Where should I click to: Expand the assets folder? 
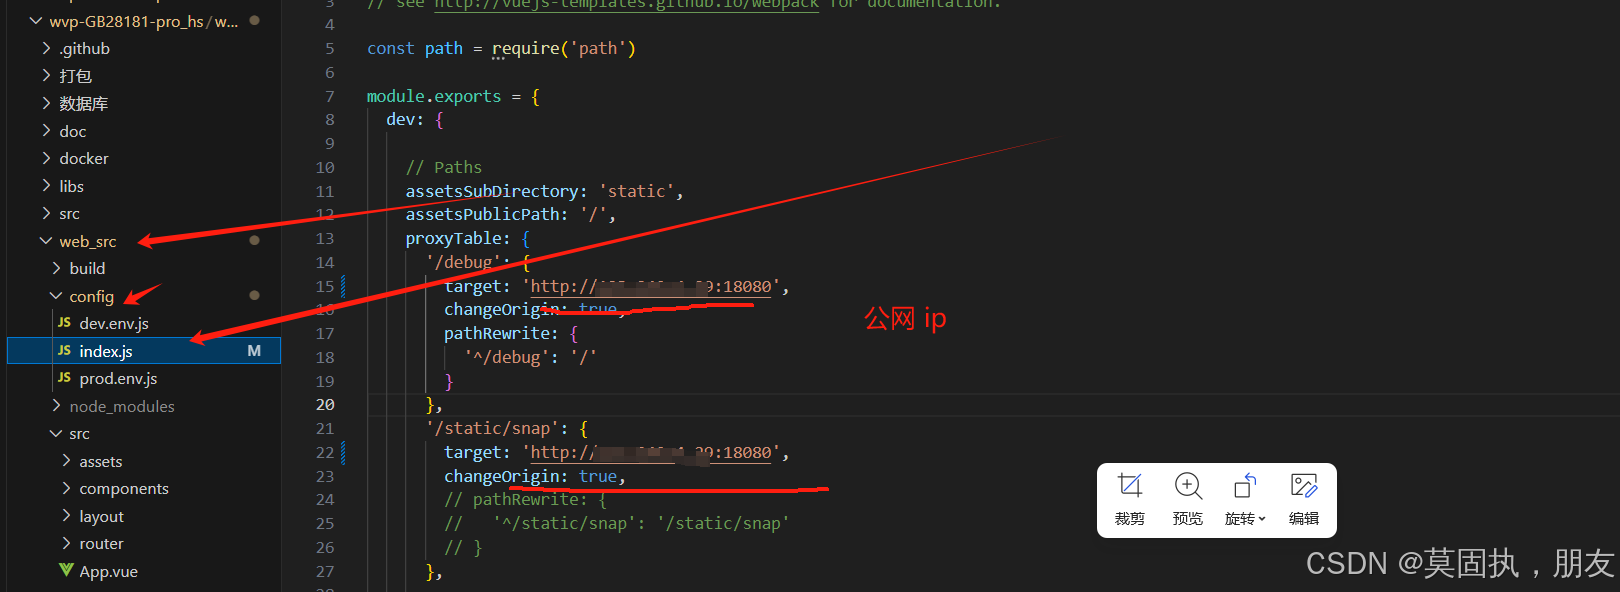[x=66, y=461]
